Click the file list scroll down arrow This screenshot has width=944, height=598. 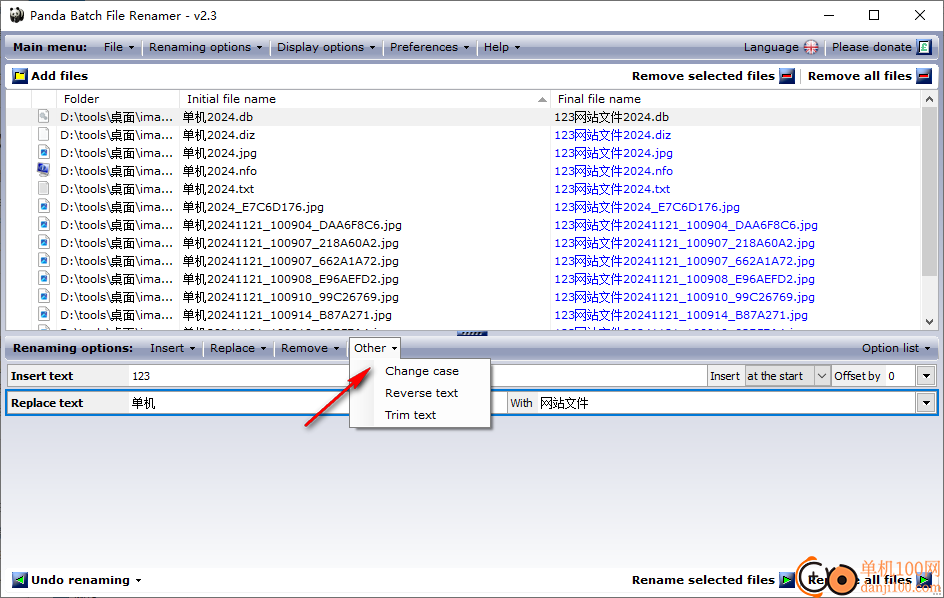coord(929,322)
